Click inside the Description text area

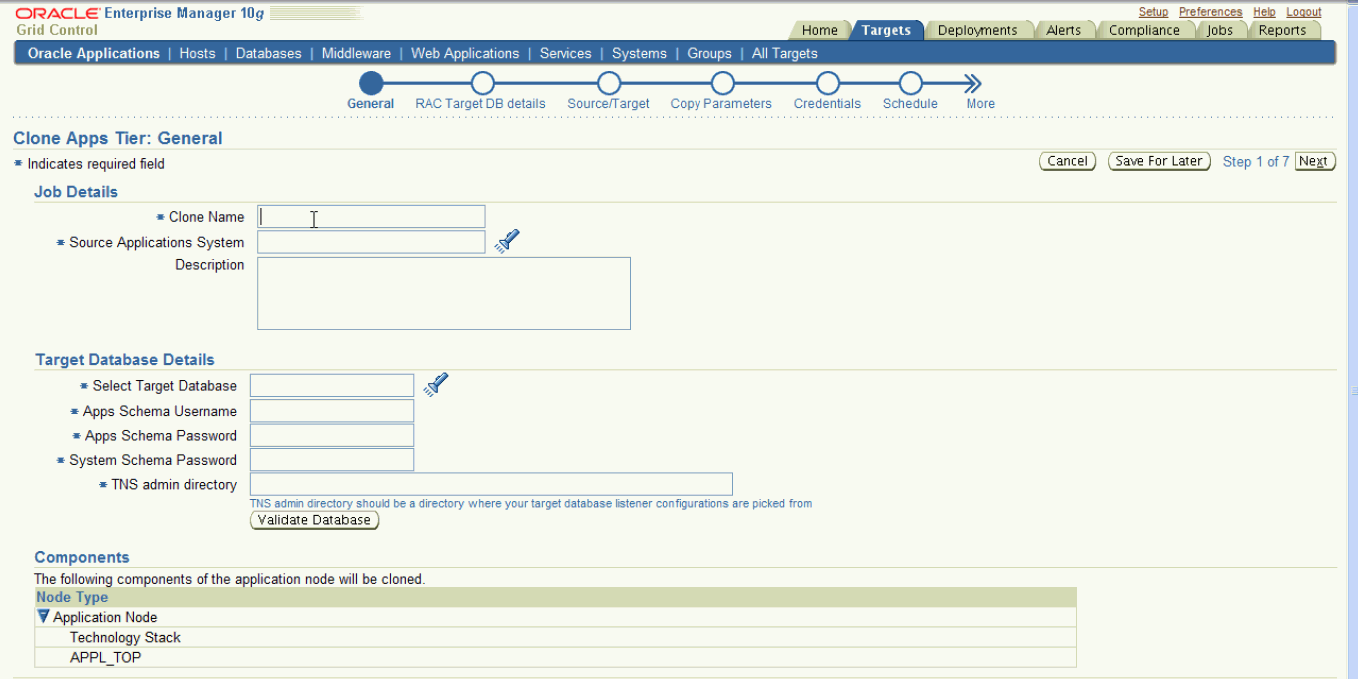click(x=444, y=293)
